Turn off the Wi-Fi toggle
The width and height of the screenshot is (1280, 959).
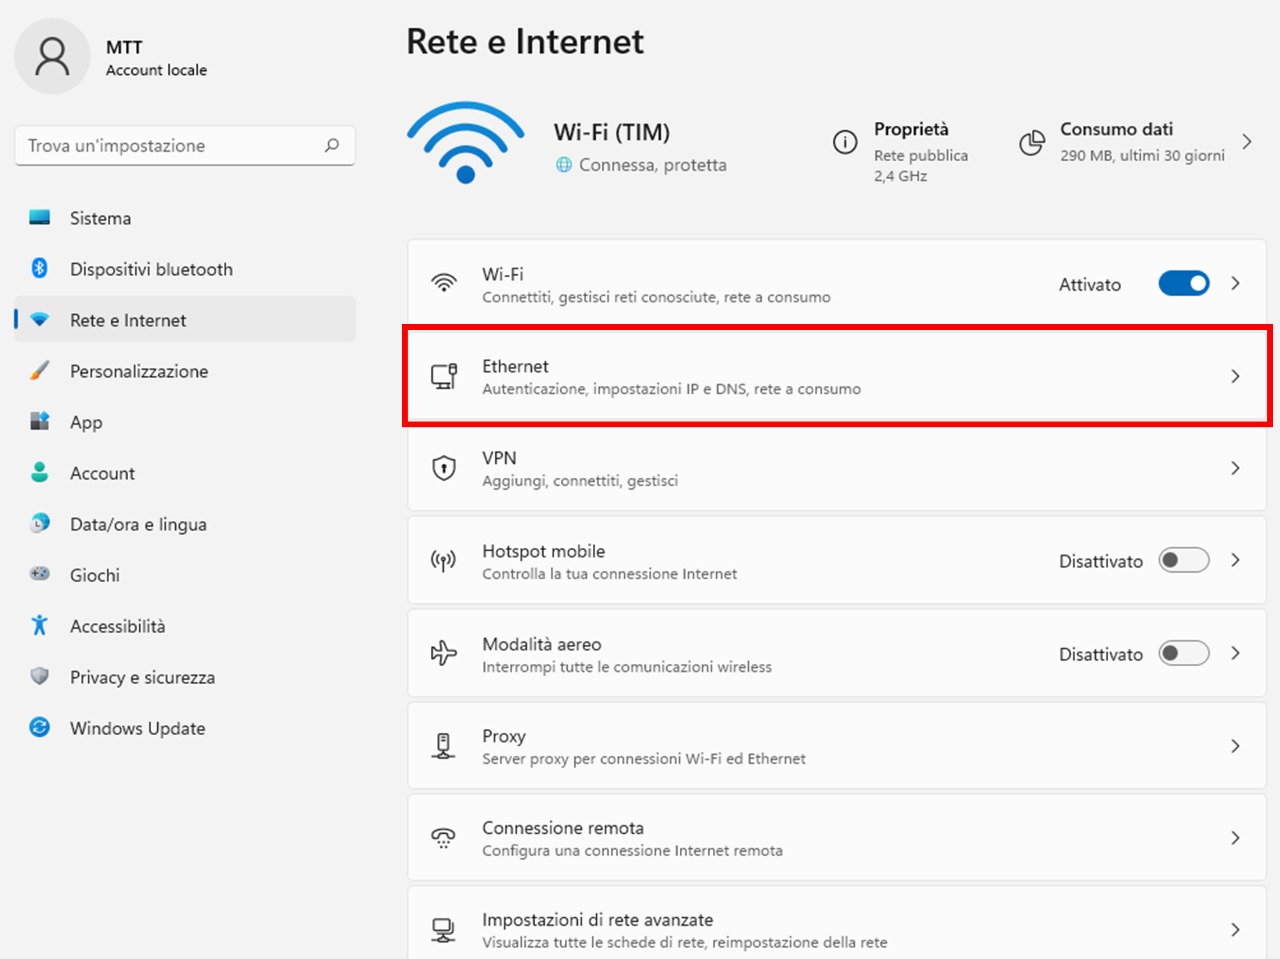tap(1184, 284)
